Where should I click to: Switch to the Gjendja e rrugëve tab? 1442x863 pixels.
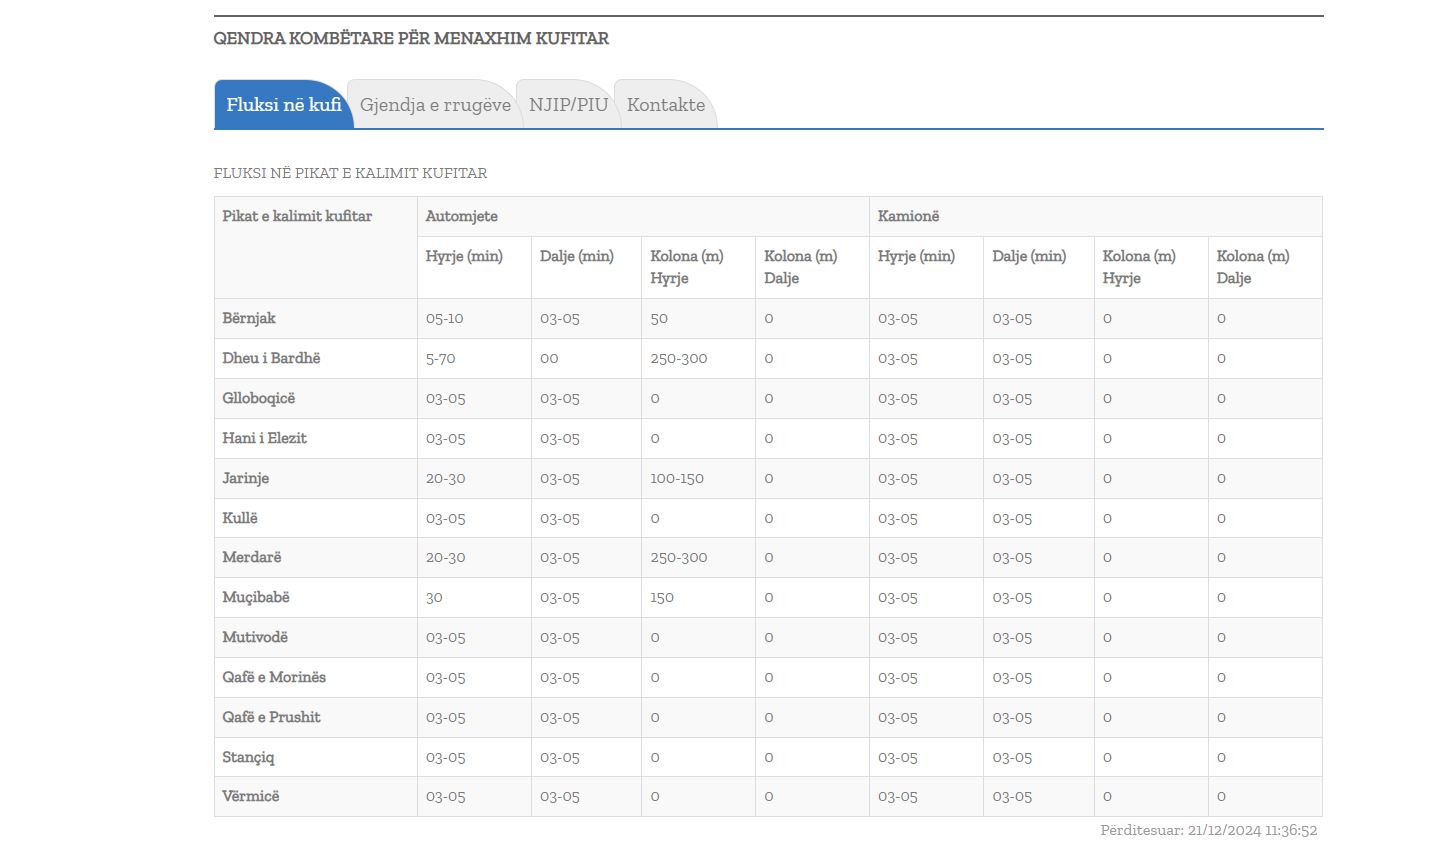tap(435, 105)
